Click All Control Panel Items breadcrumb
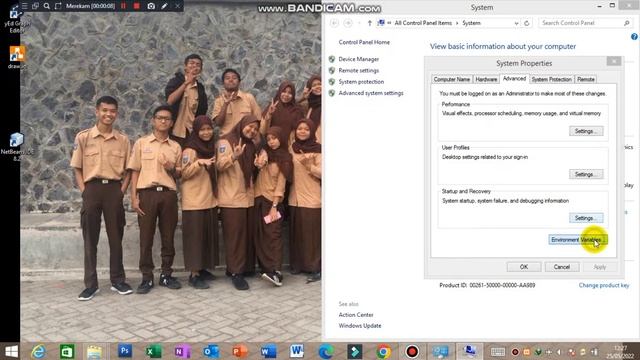This screenshot has height=360, width=640. 423,23
